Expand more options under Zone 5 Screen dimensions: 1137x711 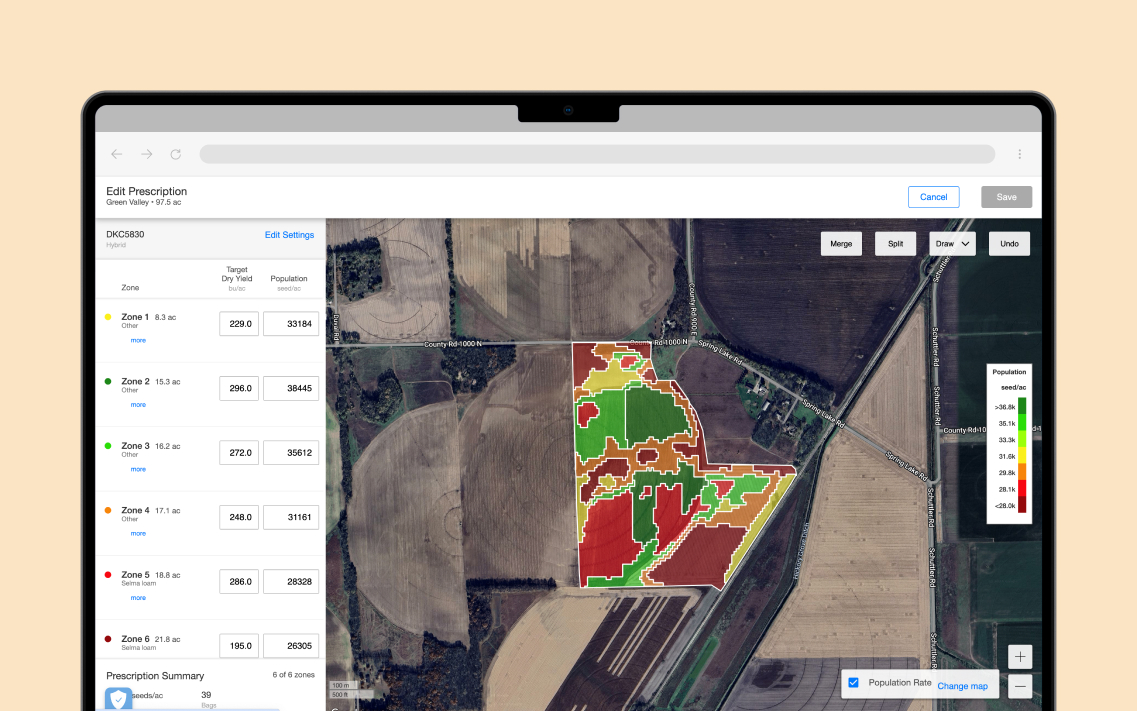[x=137, y=597]
